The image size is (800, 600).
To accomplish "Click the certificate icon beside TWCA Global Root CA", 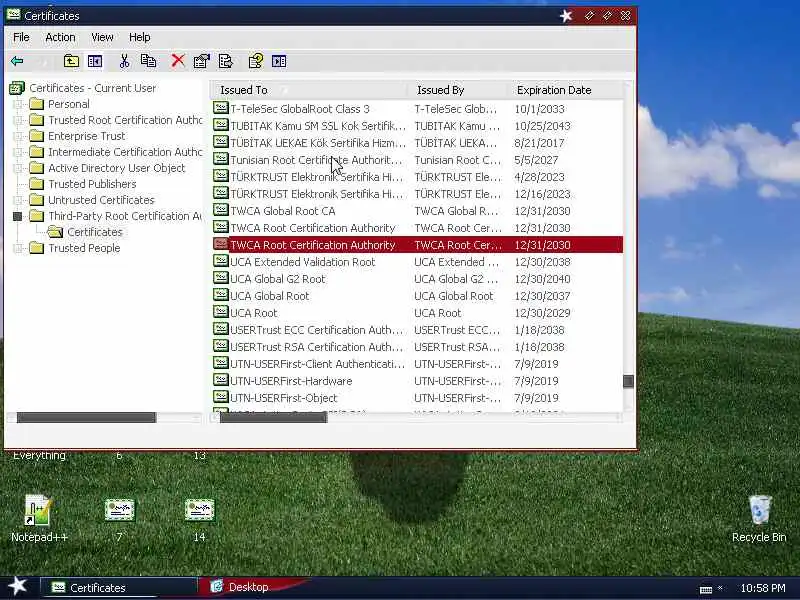I will [x=220, y=210].
